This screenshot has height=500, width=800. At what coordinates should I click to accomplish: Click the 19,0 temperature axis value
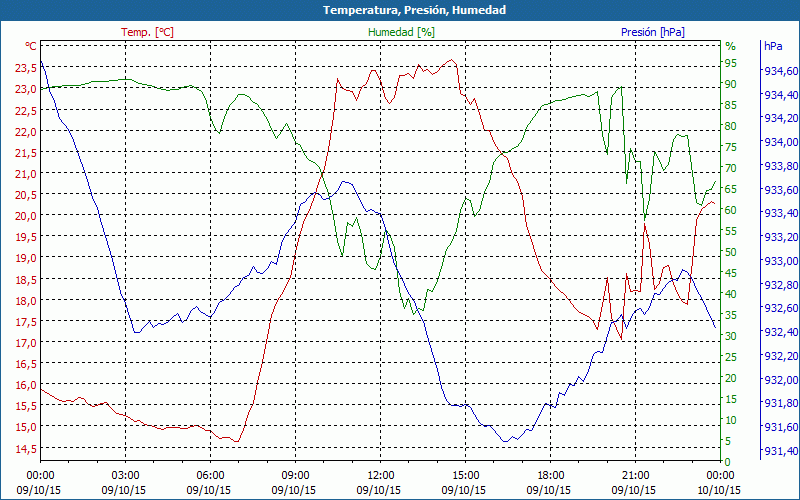click(x=26, y=258)
